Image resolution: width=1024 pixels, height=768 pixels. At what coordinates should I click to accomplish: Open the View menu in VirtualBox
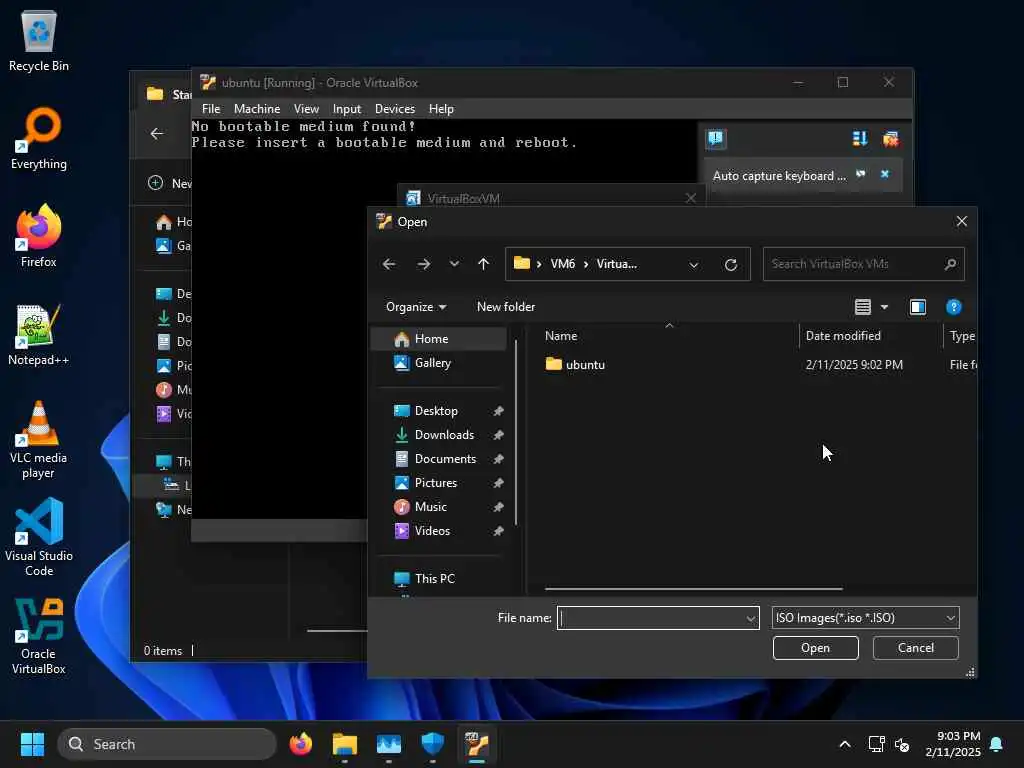306,109
